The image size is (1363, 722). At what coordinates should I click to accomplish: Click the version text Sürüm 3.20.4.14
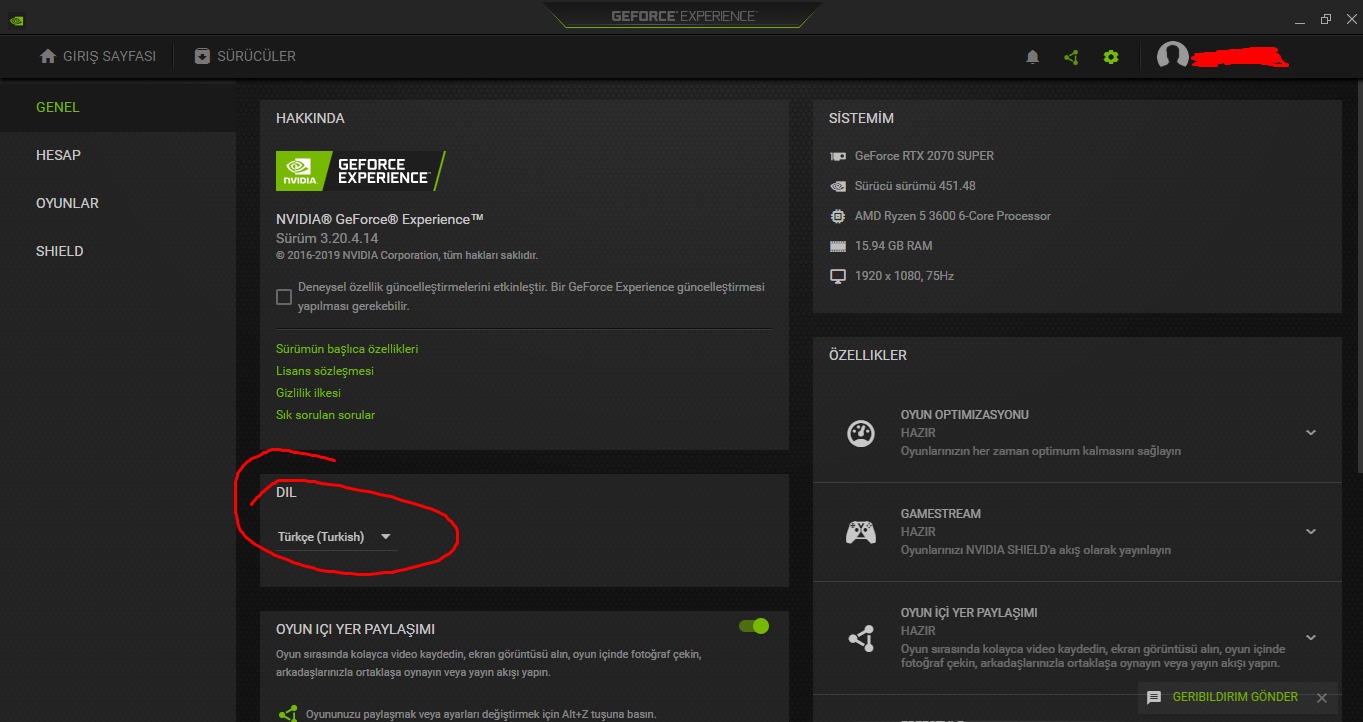(x=327, y=239)
